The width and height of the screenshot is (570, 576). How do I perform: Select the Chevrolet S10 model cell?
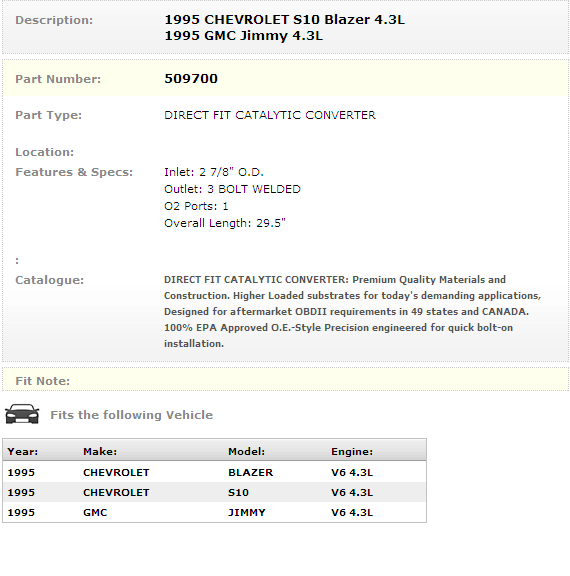(238, 493)
